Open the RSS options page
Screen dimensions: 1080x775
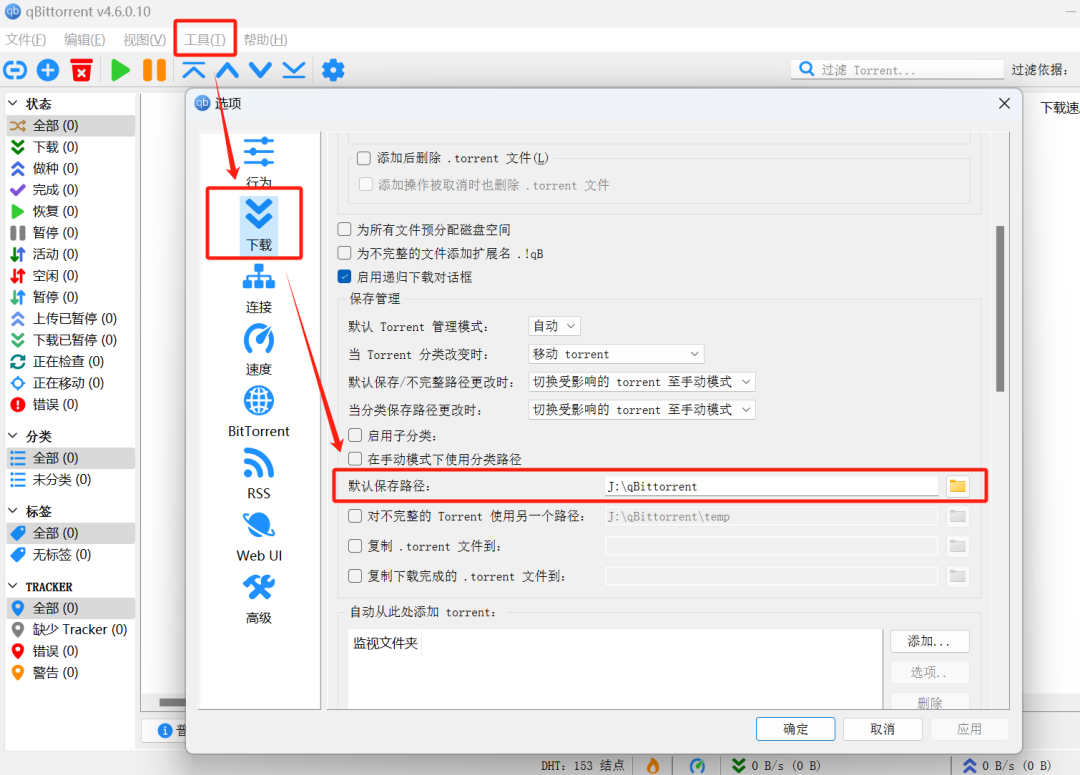pyautogui.click(x=259, y=474)
